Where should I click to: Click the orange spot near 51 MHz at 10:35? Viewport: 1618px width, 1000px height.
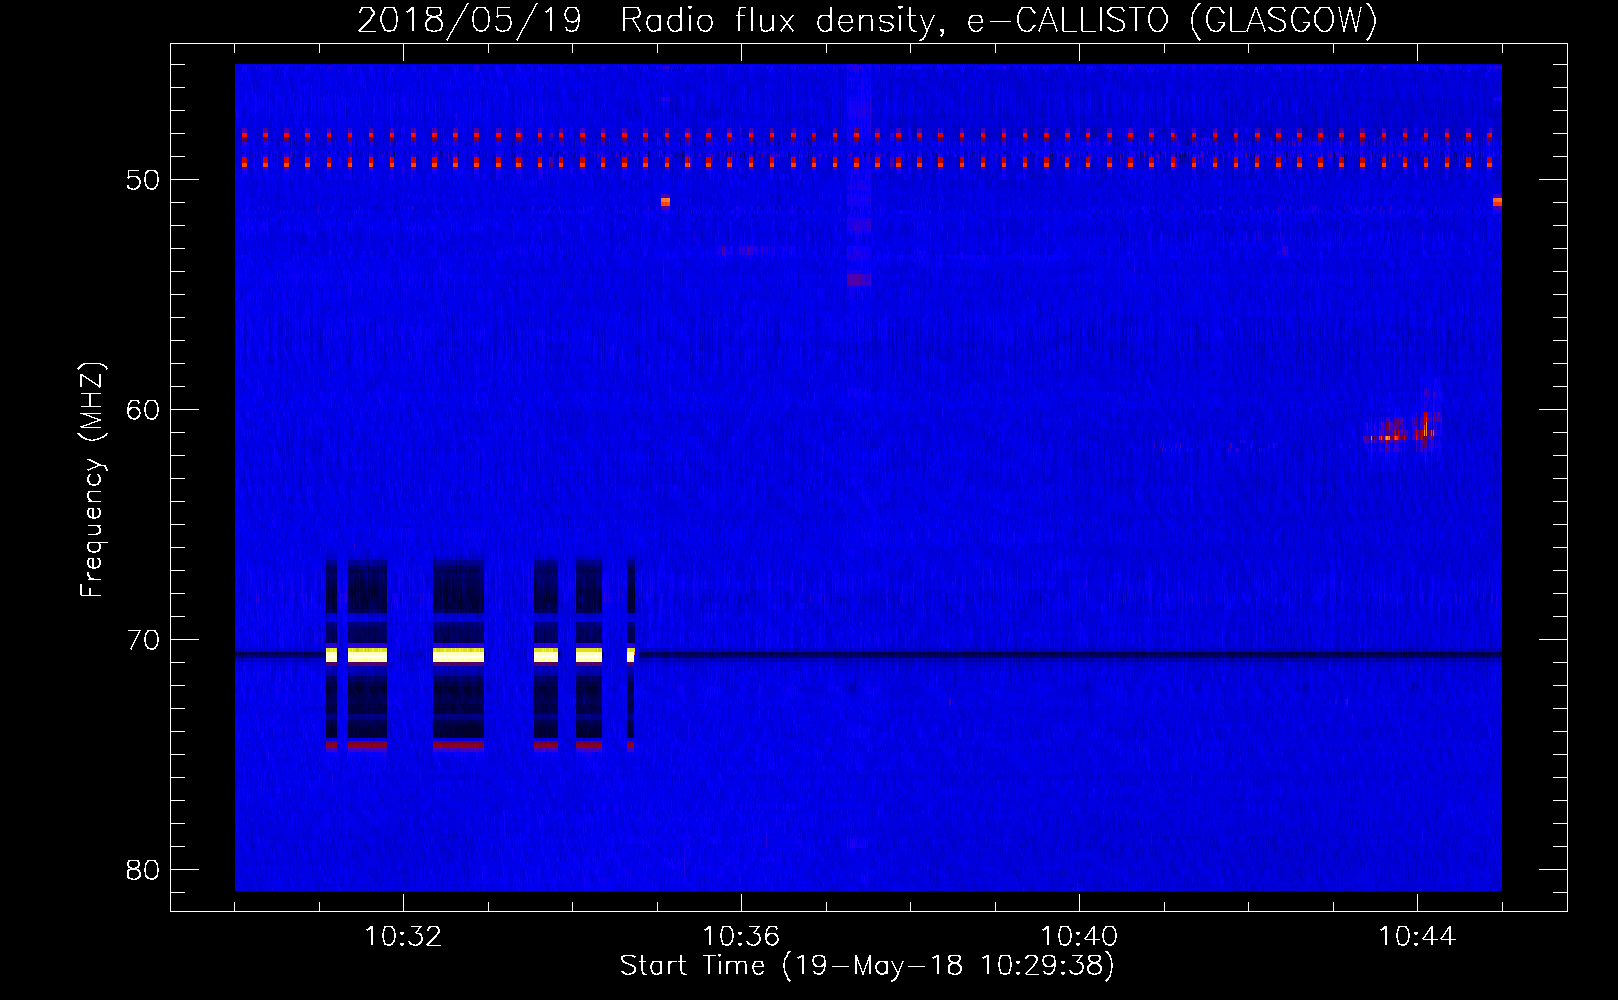[x=665, y=202]
